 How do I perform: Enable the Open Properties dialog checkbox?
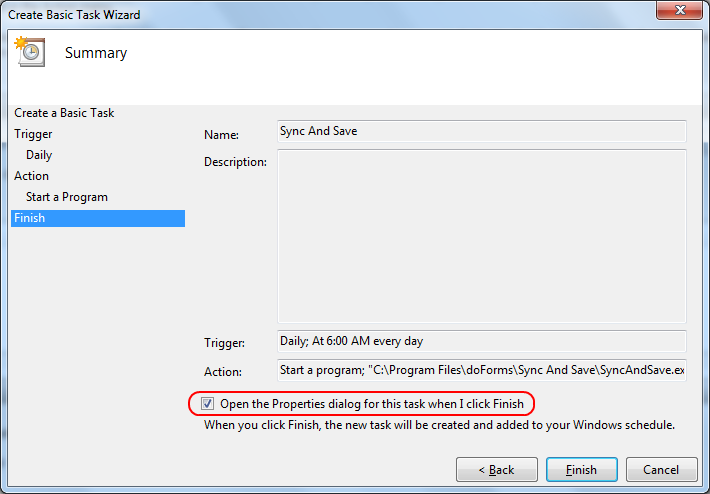(x=207, y=404)
